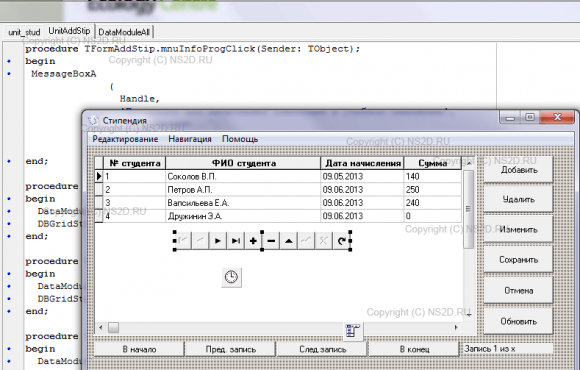
Task: Click the Next record navigator arrow
Action: coord(218,241)
